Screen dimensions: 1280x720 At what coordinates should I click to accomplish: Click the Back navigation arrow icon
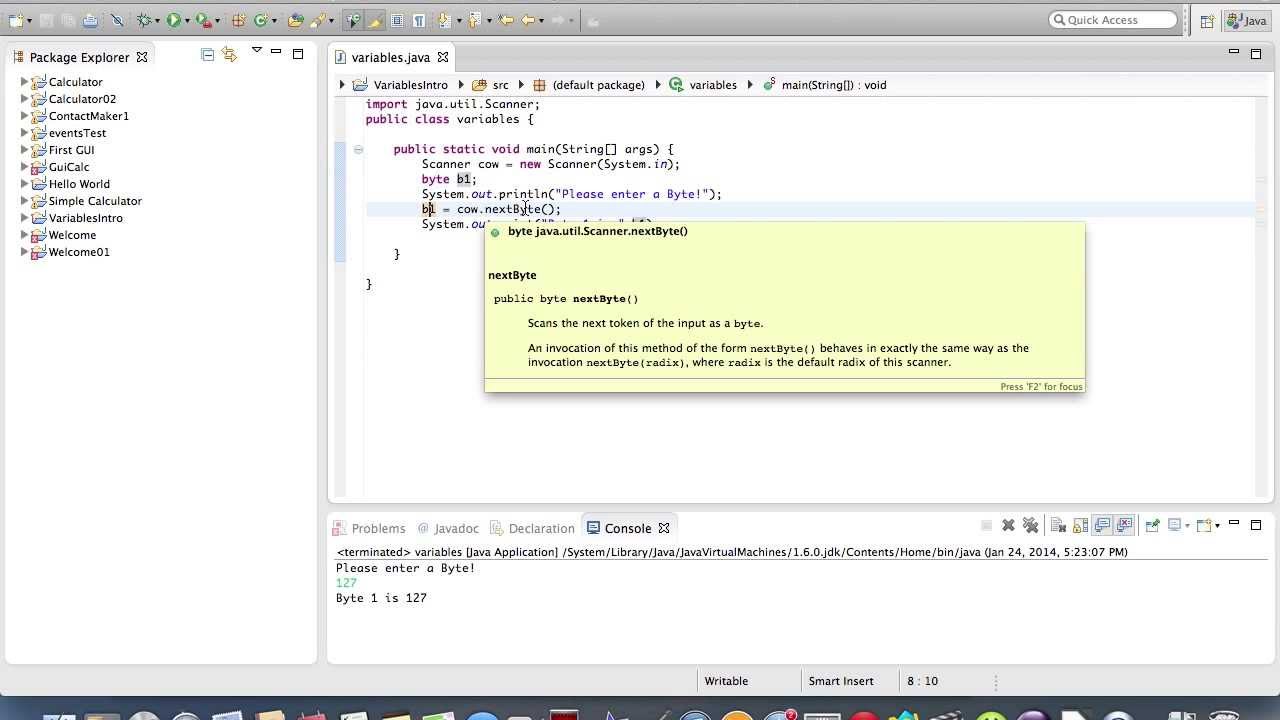(x=528, y=20)
